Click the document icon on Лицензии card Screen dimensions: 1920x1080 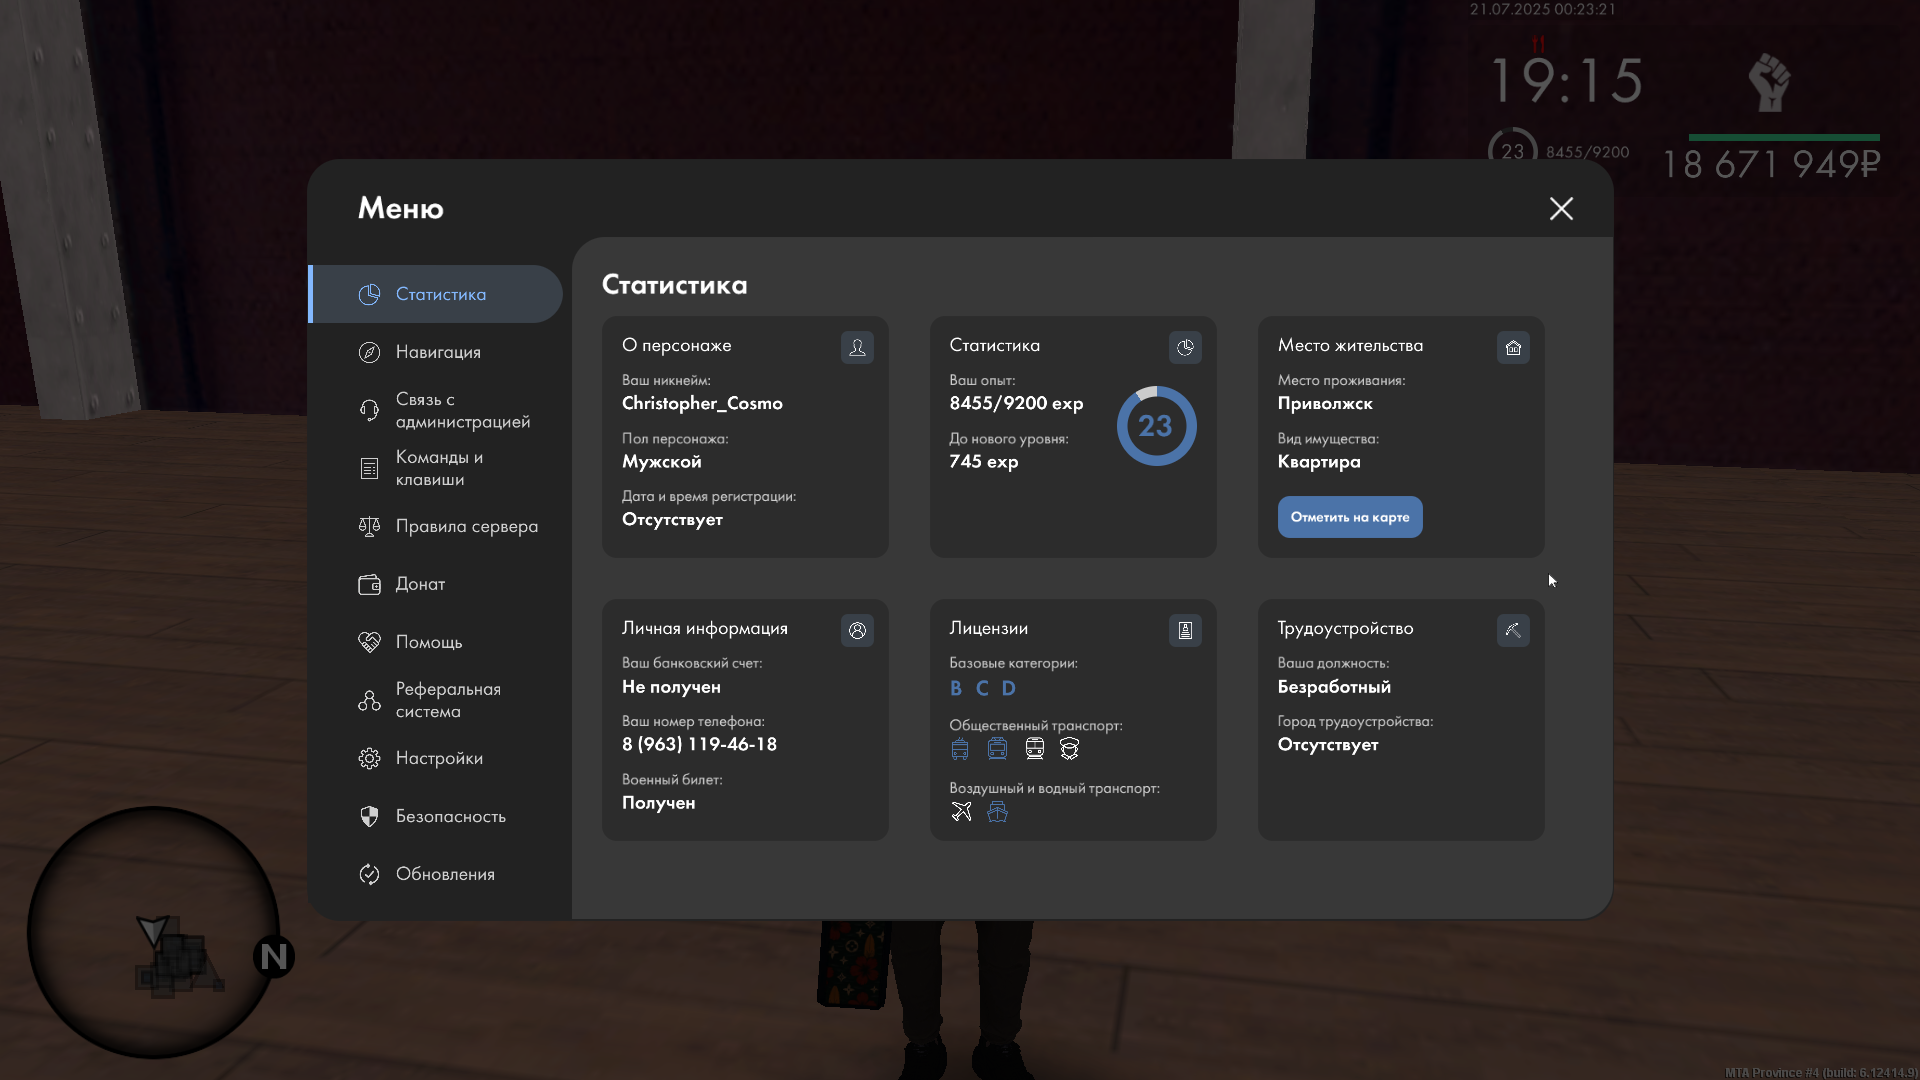click(x=1185, y=630)
